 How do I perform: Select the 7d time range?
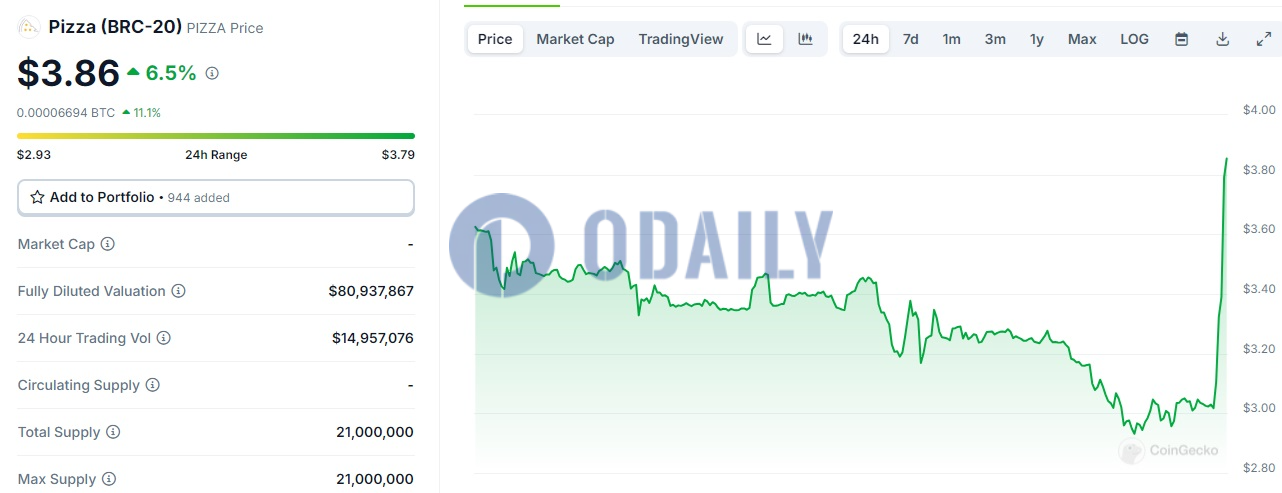pos(910,39)
